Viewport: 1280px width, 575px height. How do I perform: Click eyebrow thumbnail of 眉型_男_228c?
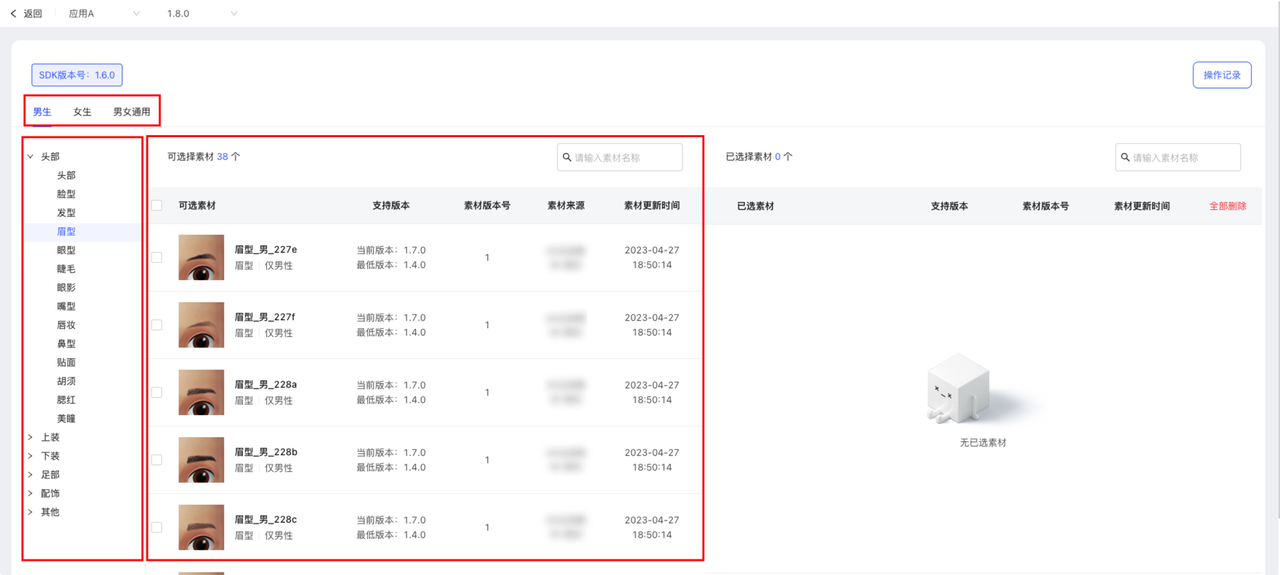(201, 527)
